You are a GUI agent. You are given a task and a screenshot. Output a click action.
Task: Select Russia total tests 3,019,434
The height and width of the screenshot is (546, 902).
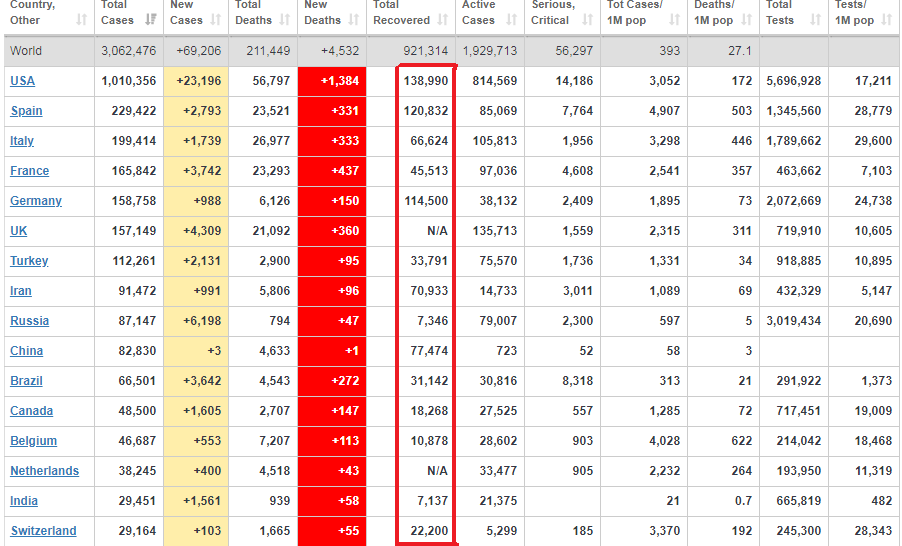pyautogui.click(x=793, y=320)
